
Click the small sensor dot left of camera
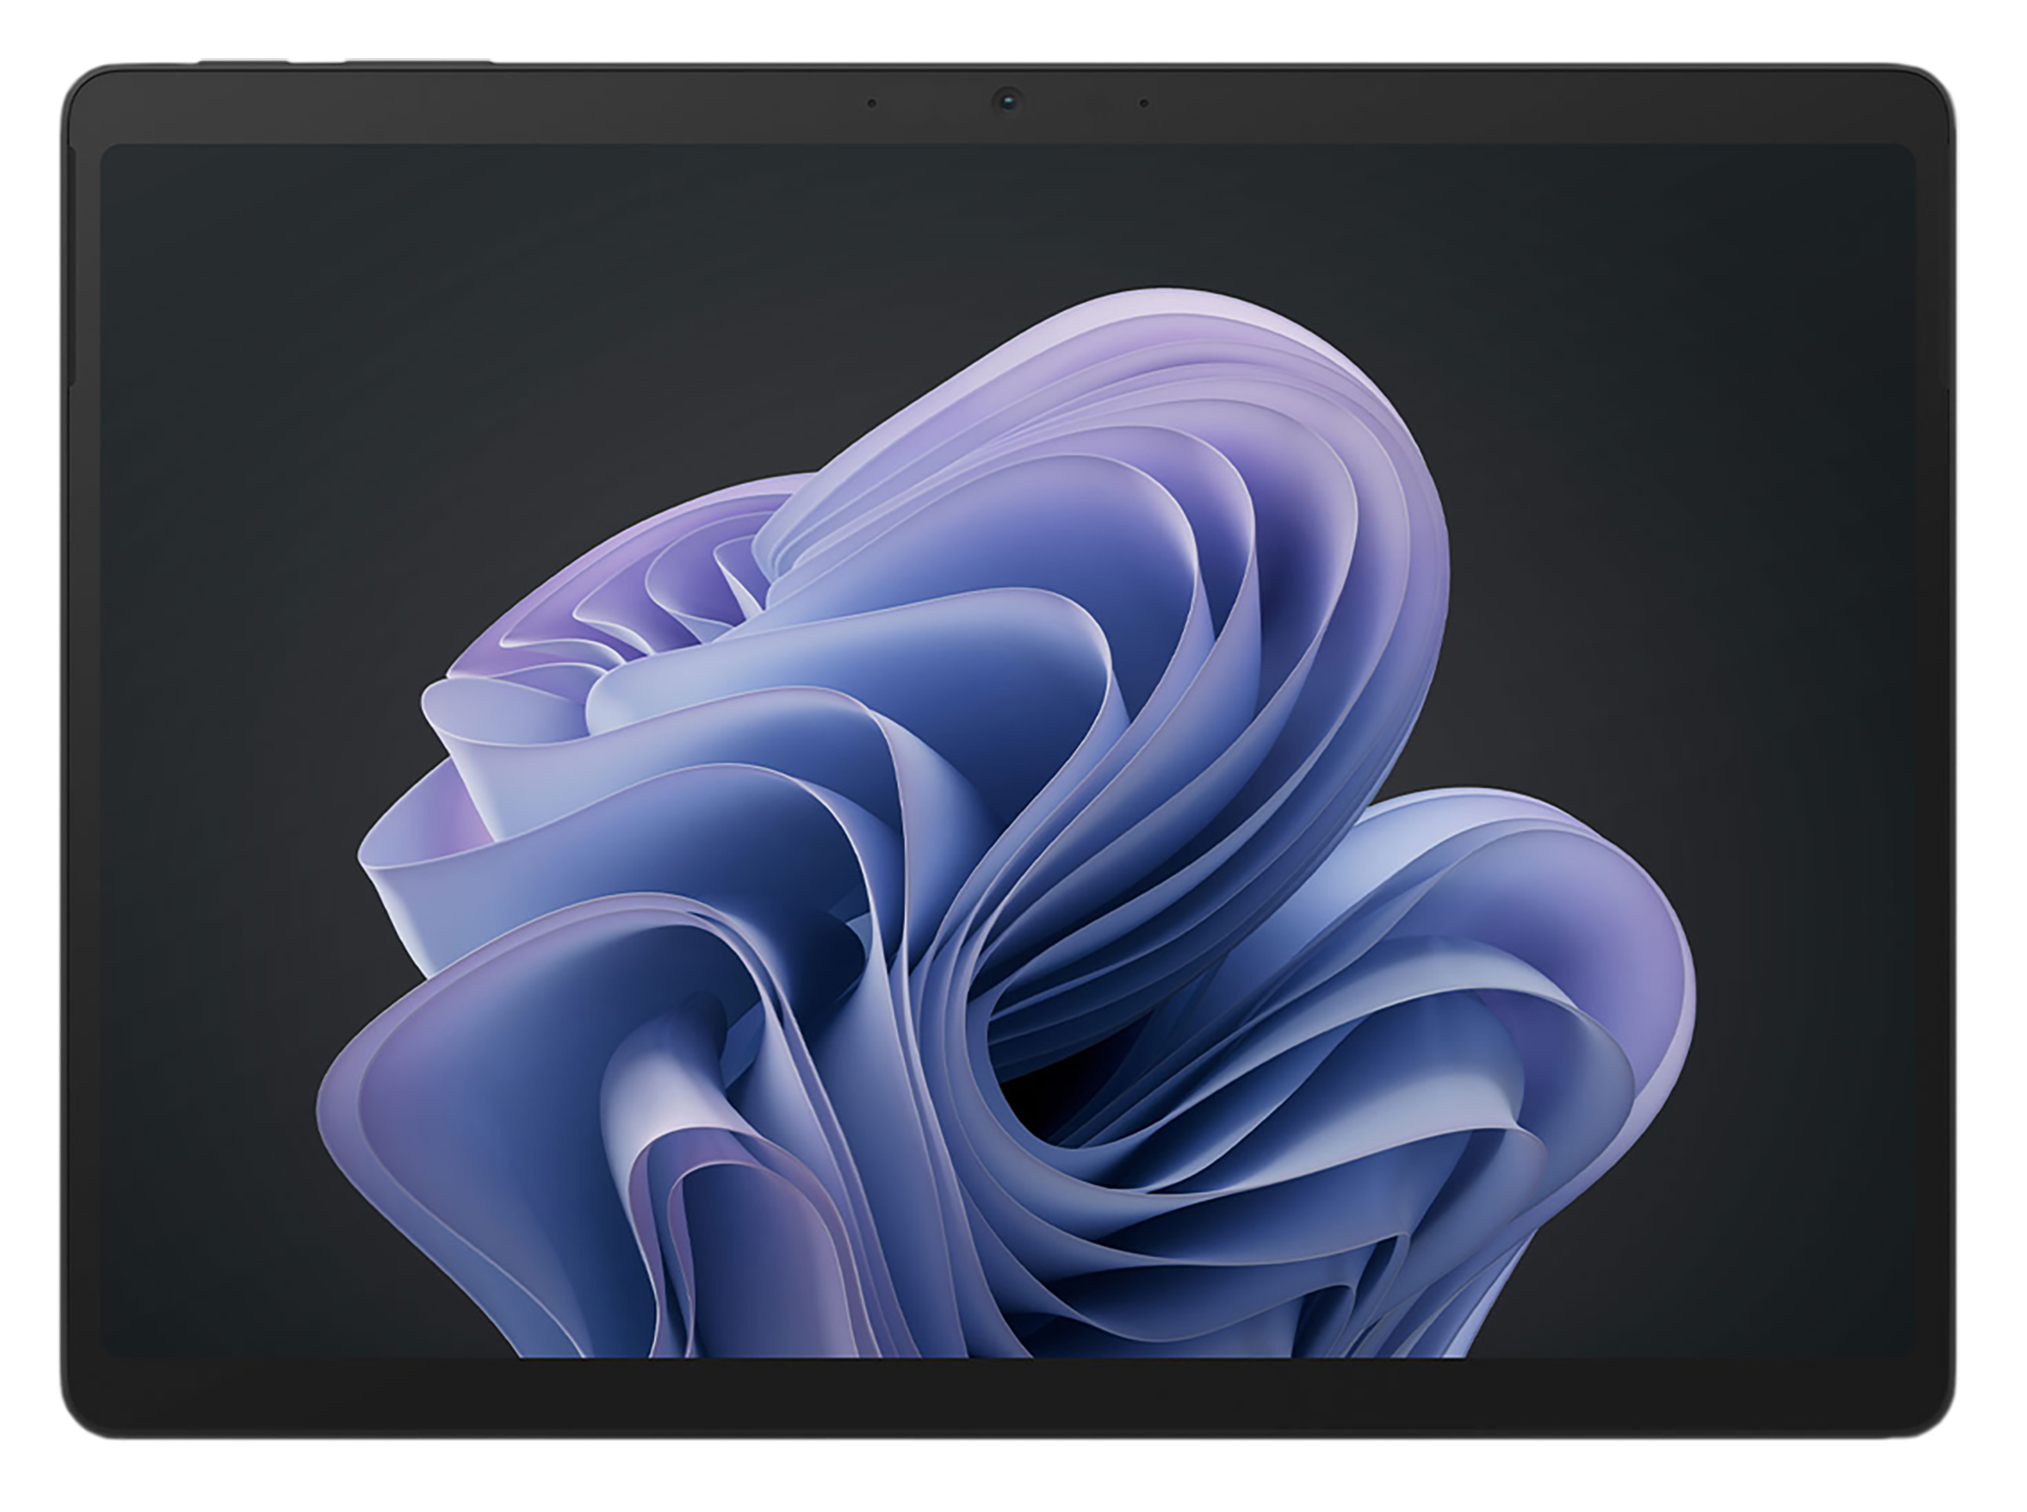tap(872, 103)
